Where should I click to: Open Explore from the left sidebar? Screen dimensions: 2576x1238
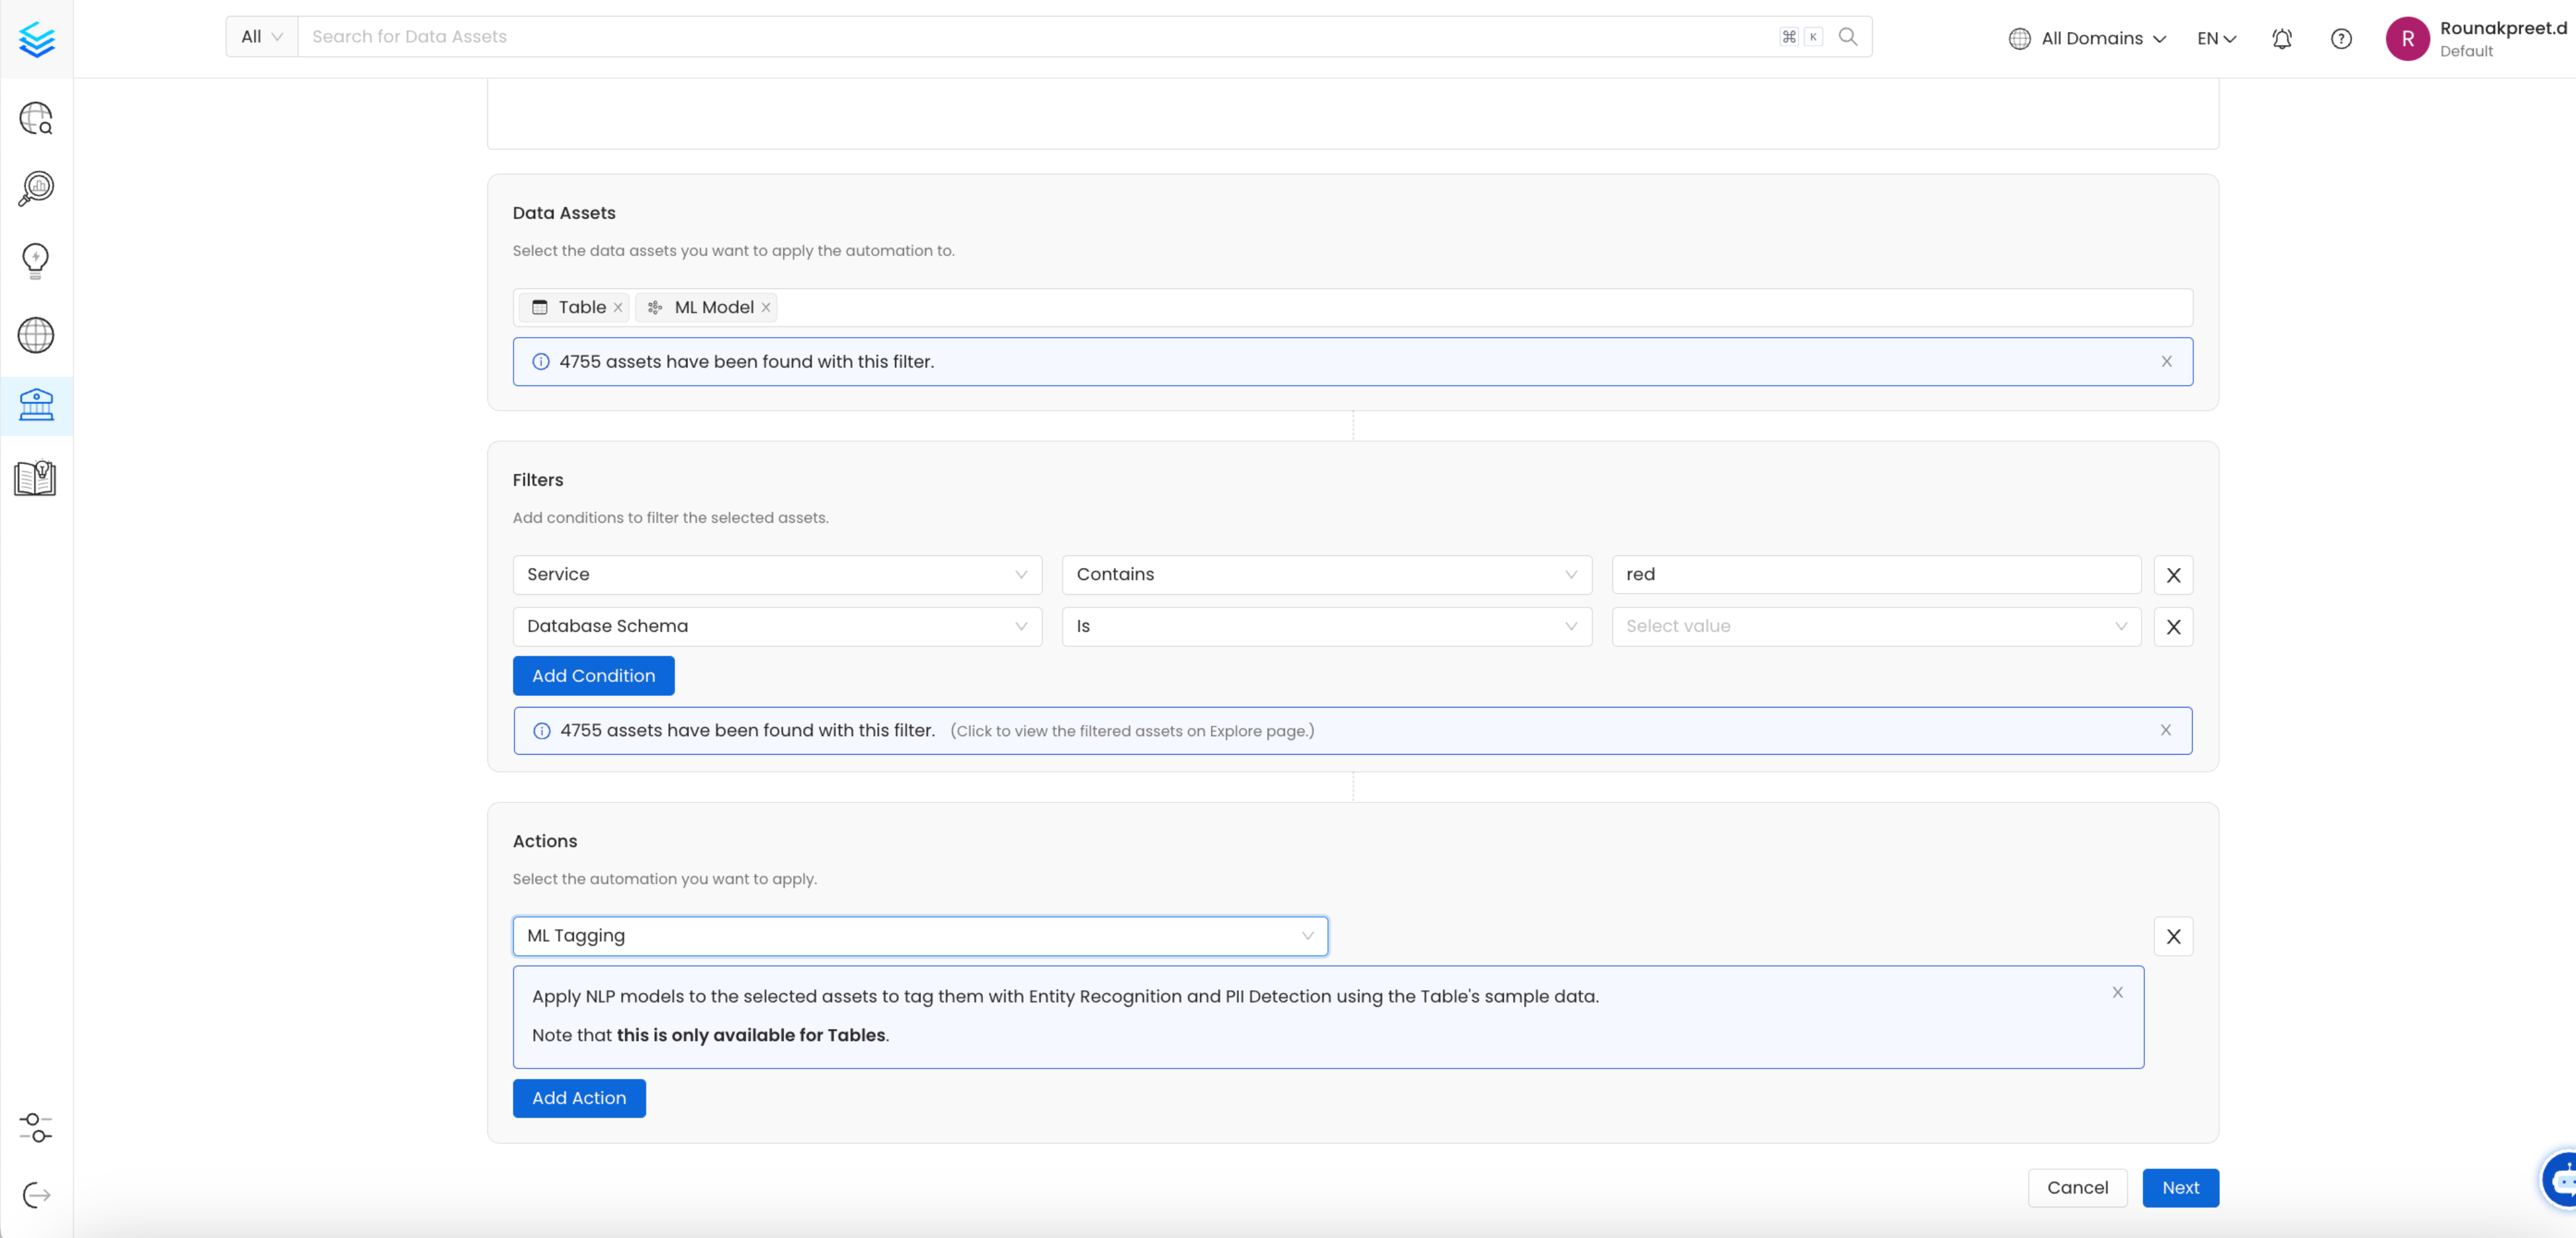(x=36, y=118)
